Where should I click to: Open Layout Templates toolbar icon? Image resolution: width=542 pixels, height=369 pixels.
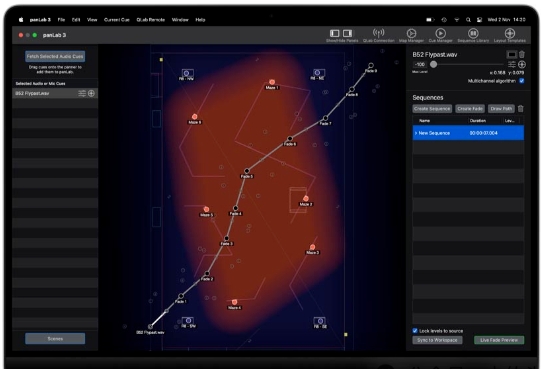(510, 33)
